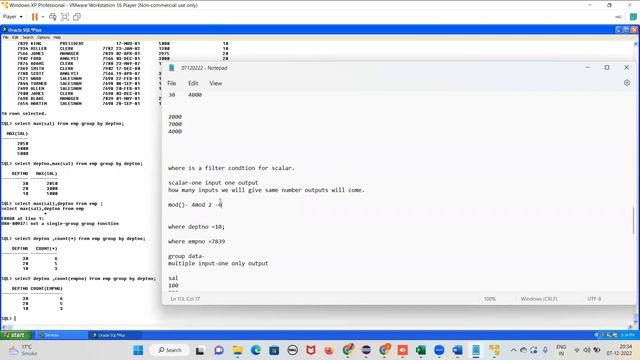Click the line 'where empno =7839' in Notepad

point(196,241)
